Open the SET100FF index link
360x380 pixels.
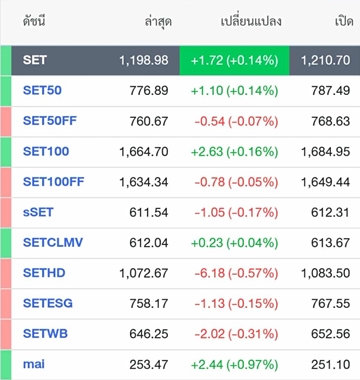point(53,182)
